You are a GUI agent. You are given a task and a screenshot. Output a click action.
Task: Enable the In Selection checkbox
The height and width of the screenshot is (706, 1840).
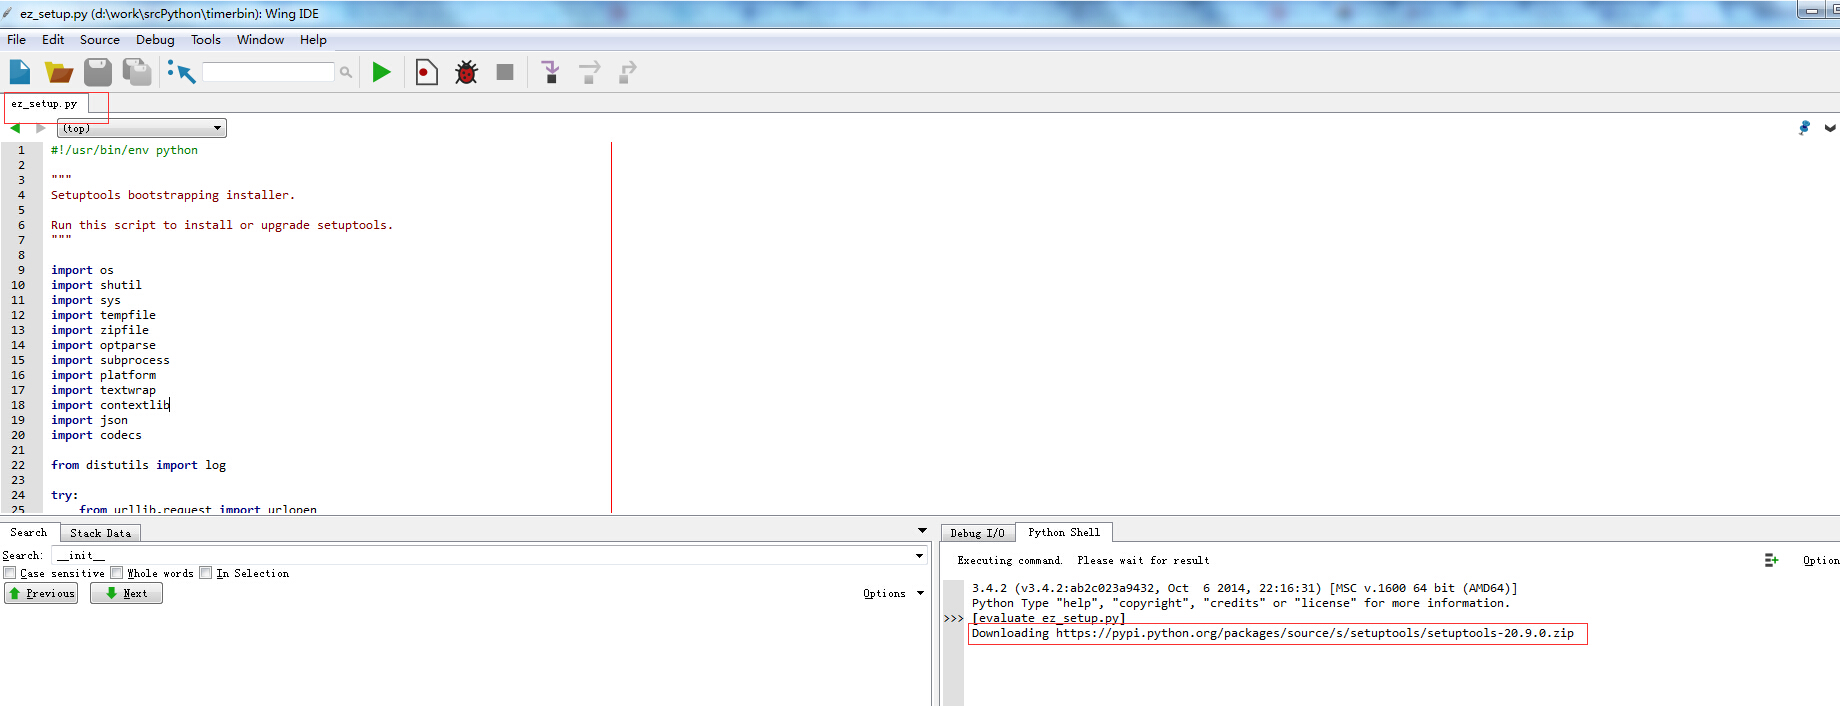(x=206, y=573)
